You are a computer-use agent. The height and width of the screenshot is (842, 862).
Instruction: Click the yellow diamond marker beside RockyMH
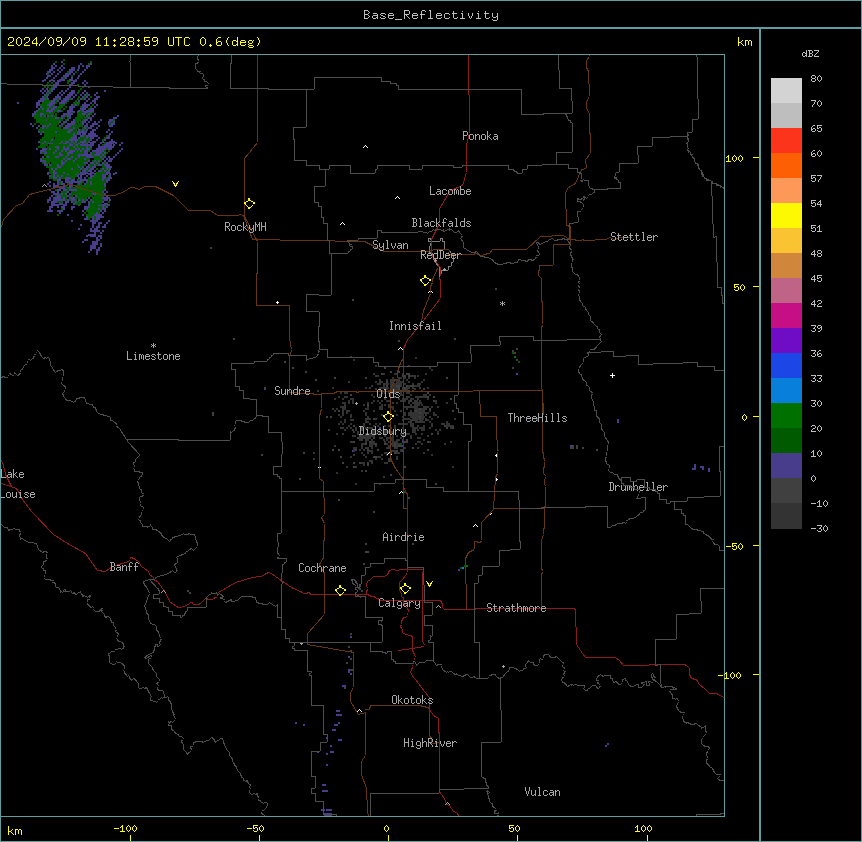coord(249,203)
